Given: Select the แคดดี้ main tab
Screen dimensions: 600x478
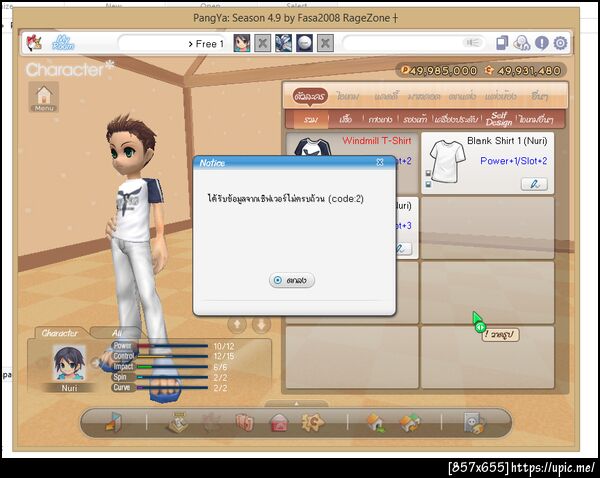Looking at the screenshot, I should [x=386, y=96].
